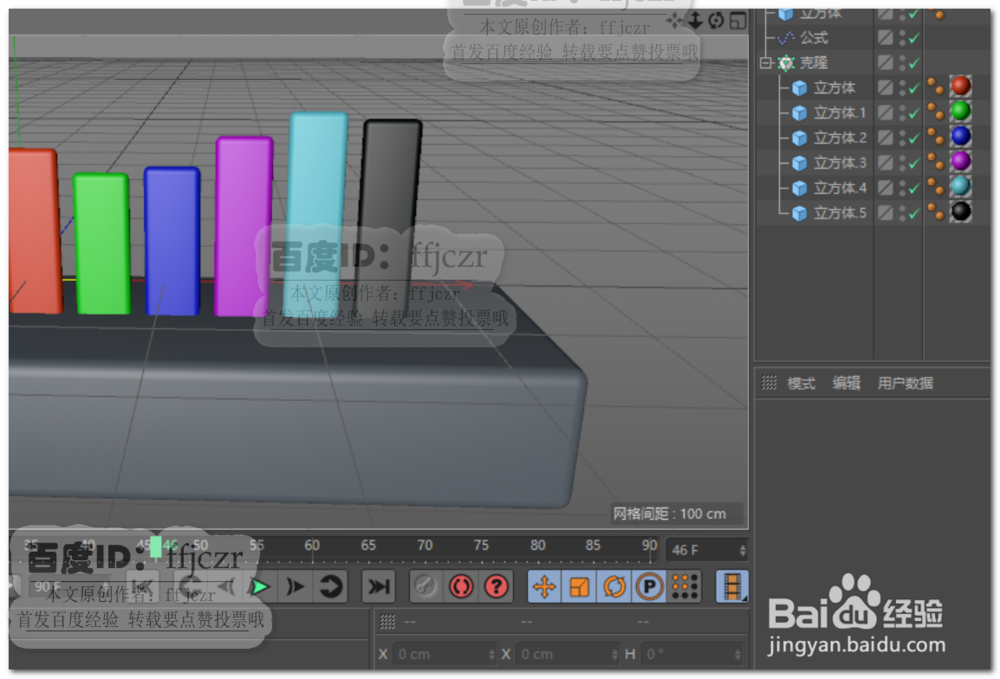Open the 用户数据 menu
Screen dimensions: 1000x679
pyautogui.click(x=905, y=383)
